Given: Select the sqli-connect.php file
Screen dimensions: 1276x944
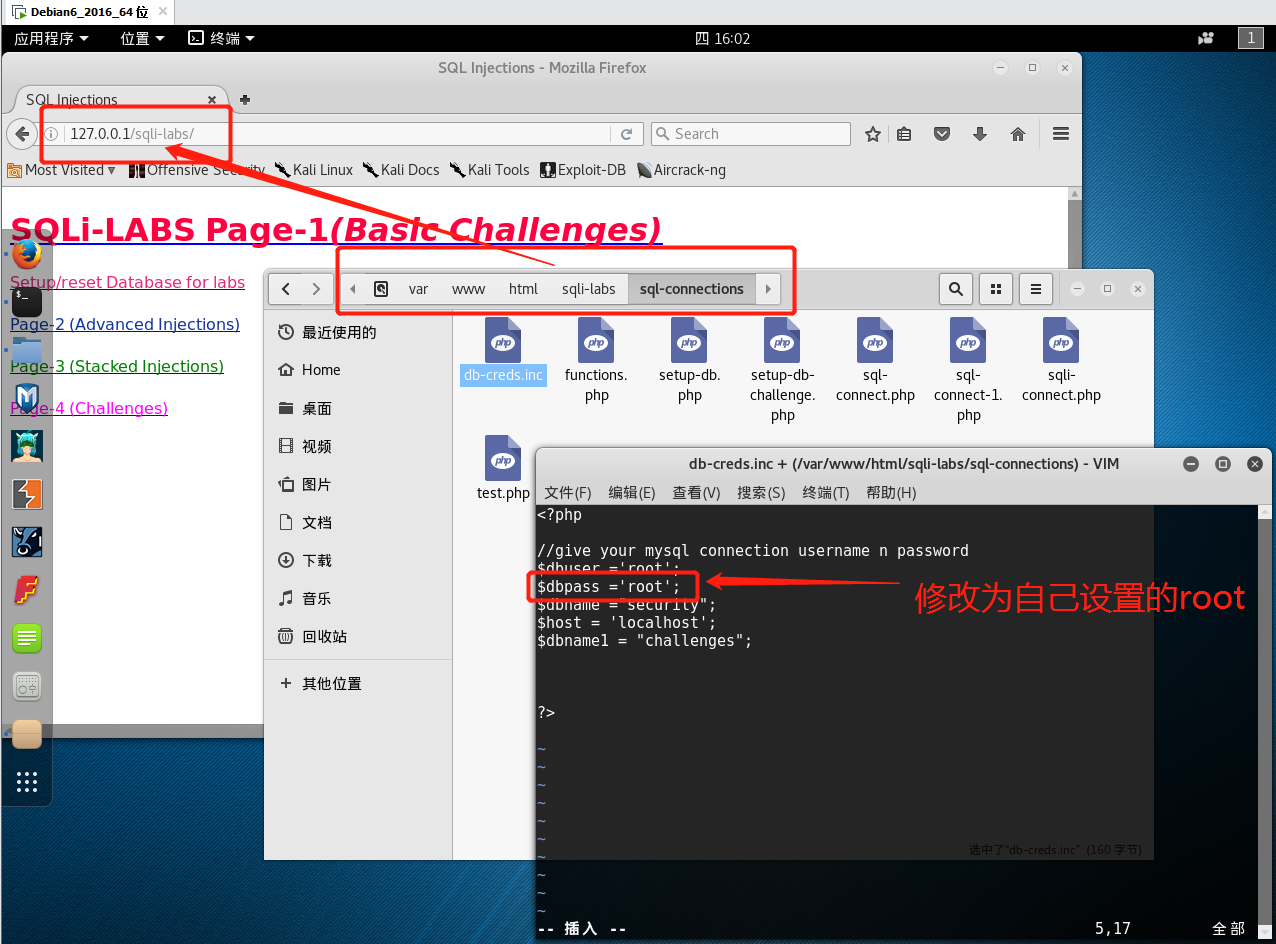Looking at the screenshot, I should (x=1061, y=360).
